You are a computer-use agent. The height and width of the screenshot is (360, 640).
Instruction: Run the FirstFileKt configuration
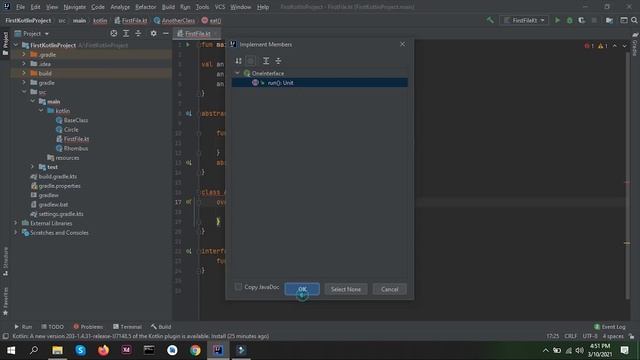pyautogui.click(x=557, y=20)
